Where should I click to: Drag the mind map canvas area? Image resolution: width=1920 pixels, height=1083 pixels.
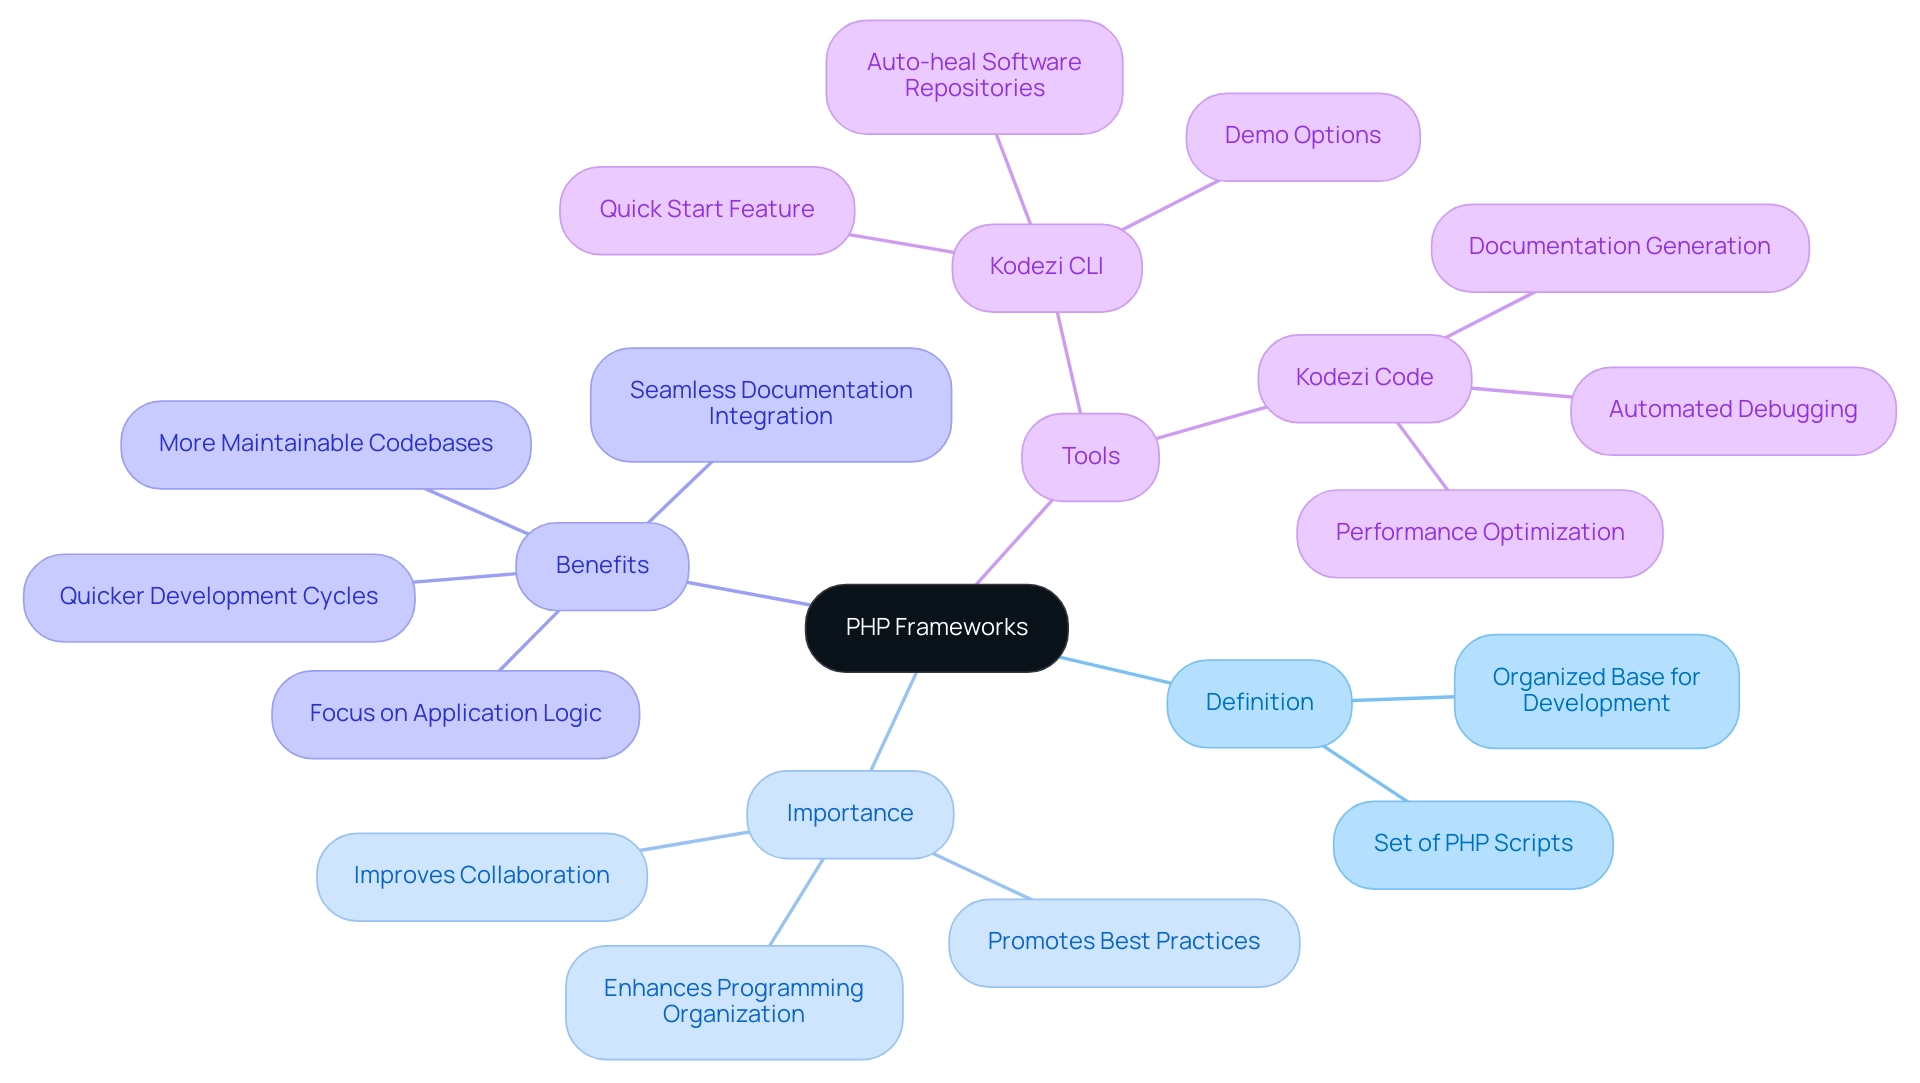point(960,541)
